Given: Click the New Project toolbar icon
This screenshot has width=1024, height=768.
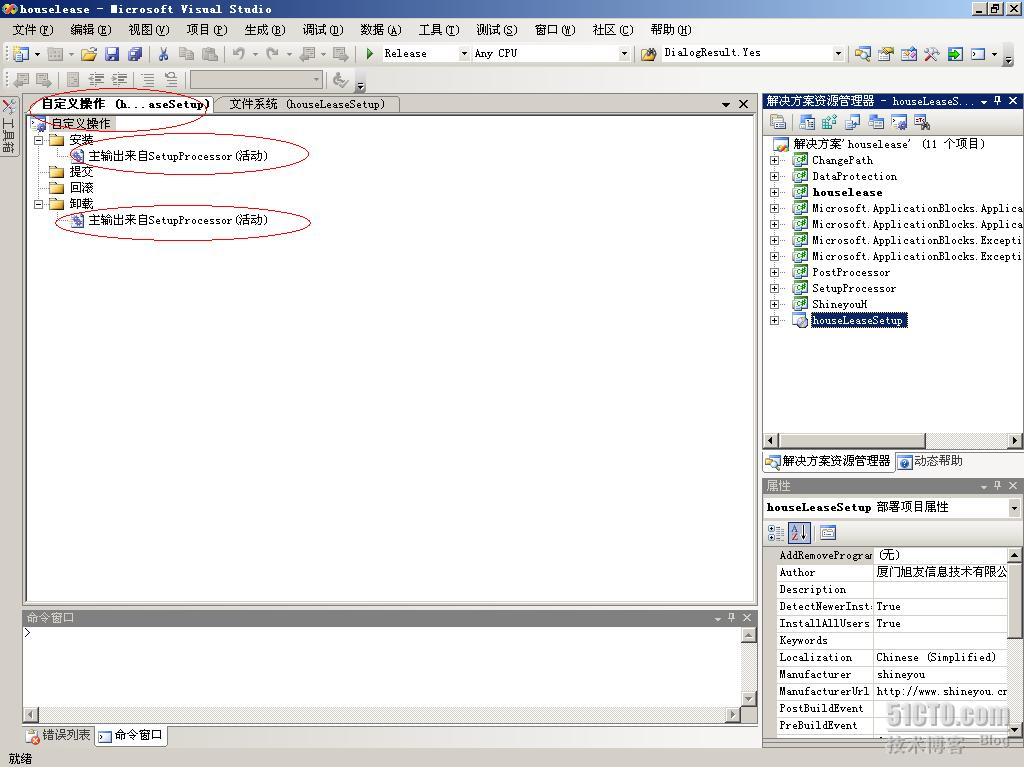Looking at the screenshot, I should (x=21, y=54).
